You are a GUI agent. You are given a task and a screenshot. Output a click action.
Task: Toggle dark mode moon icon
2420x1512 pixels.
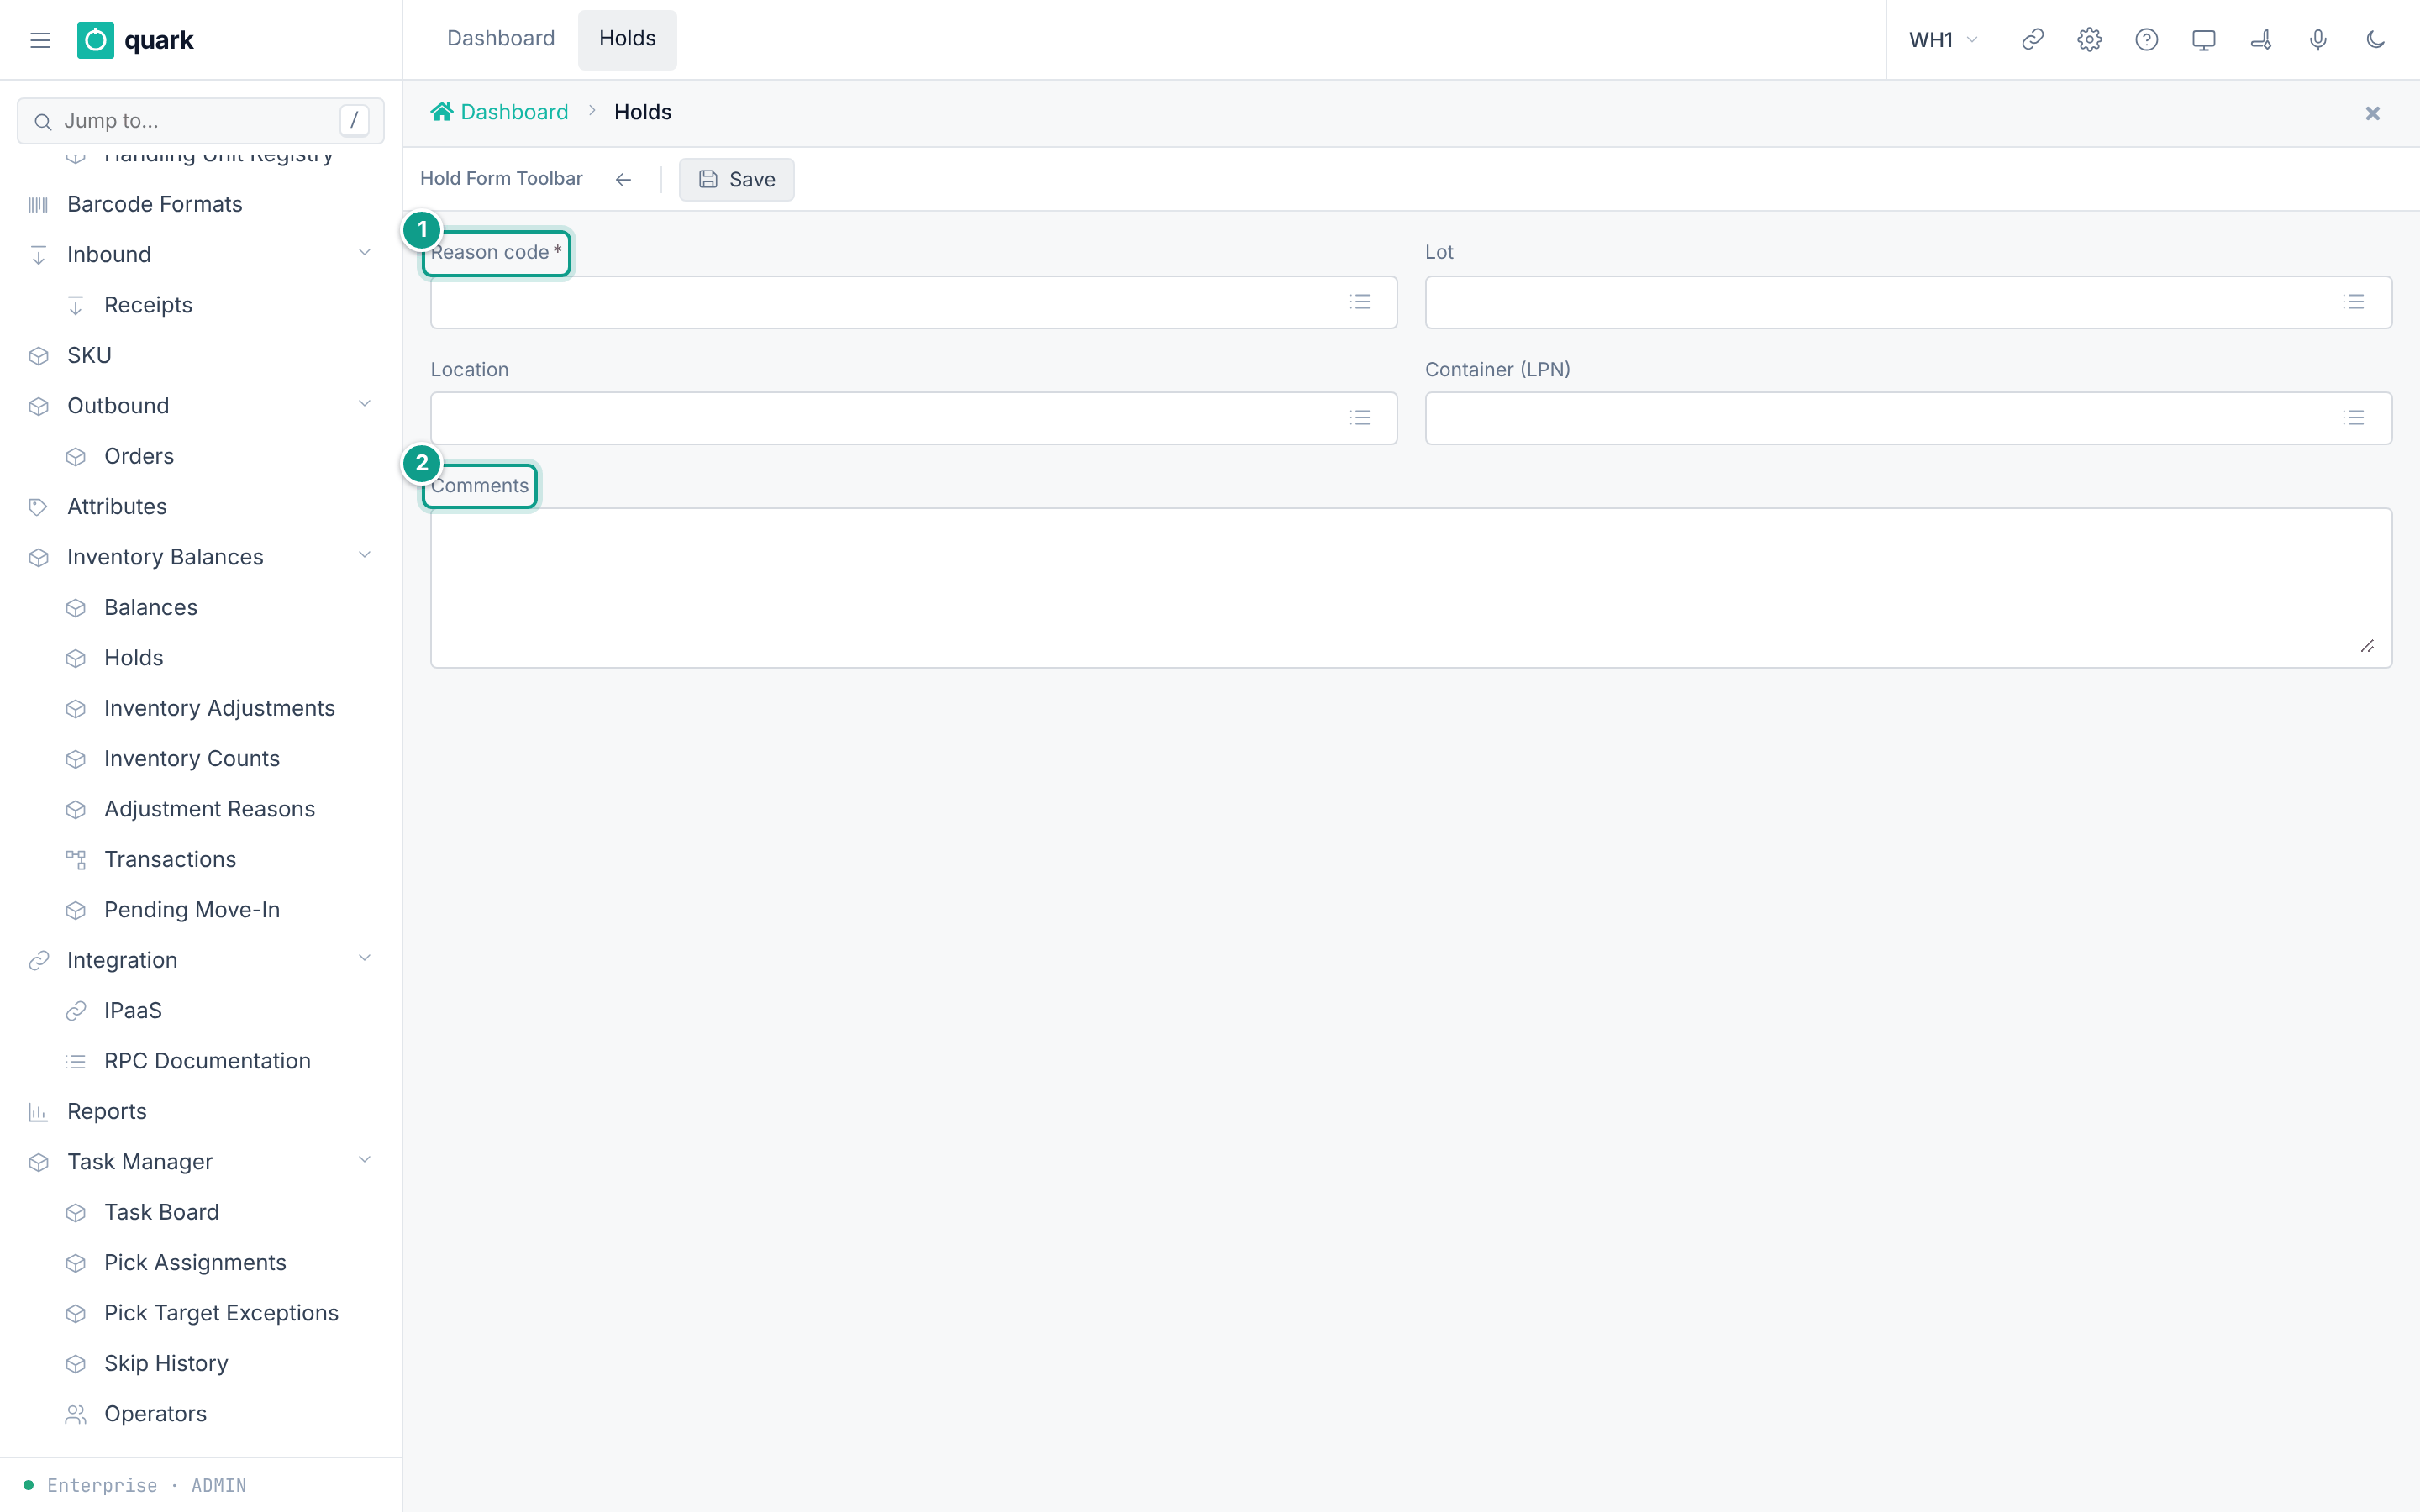pyautogui.click(x=2375, y=40)
